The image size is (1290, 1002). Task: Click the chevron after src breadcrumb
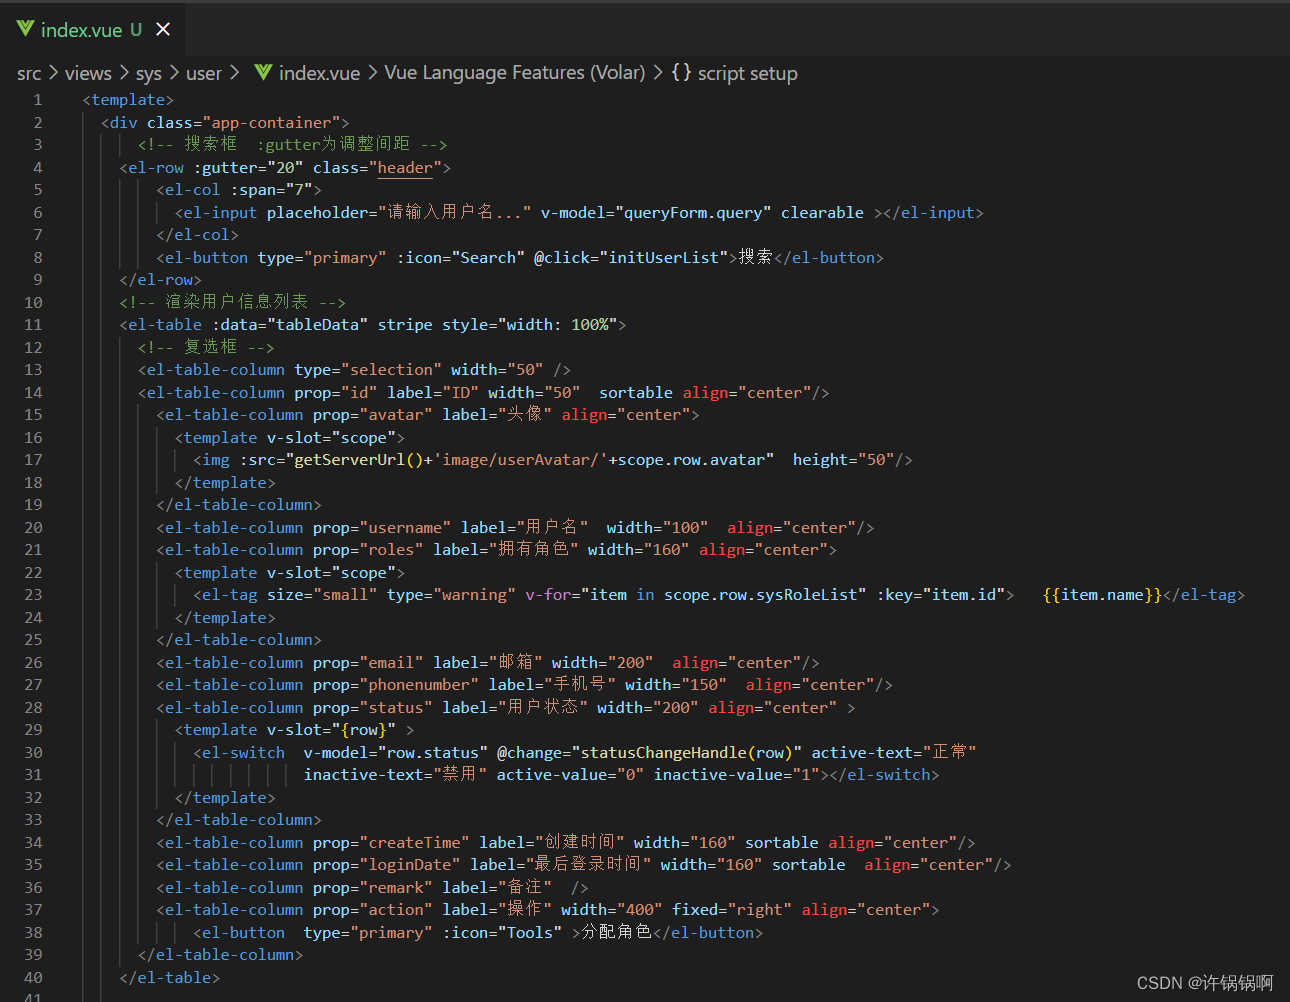[x=53, y=73]
